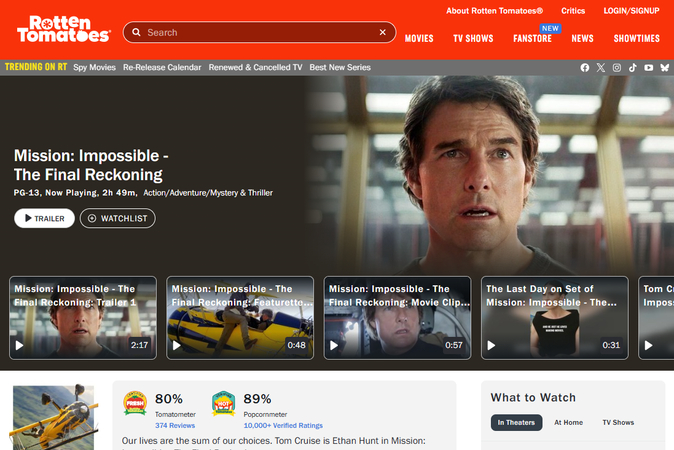Open Rotten Tomatoes Facebook page icon

coord(585,67)
